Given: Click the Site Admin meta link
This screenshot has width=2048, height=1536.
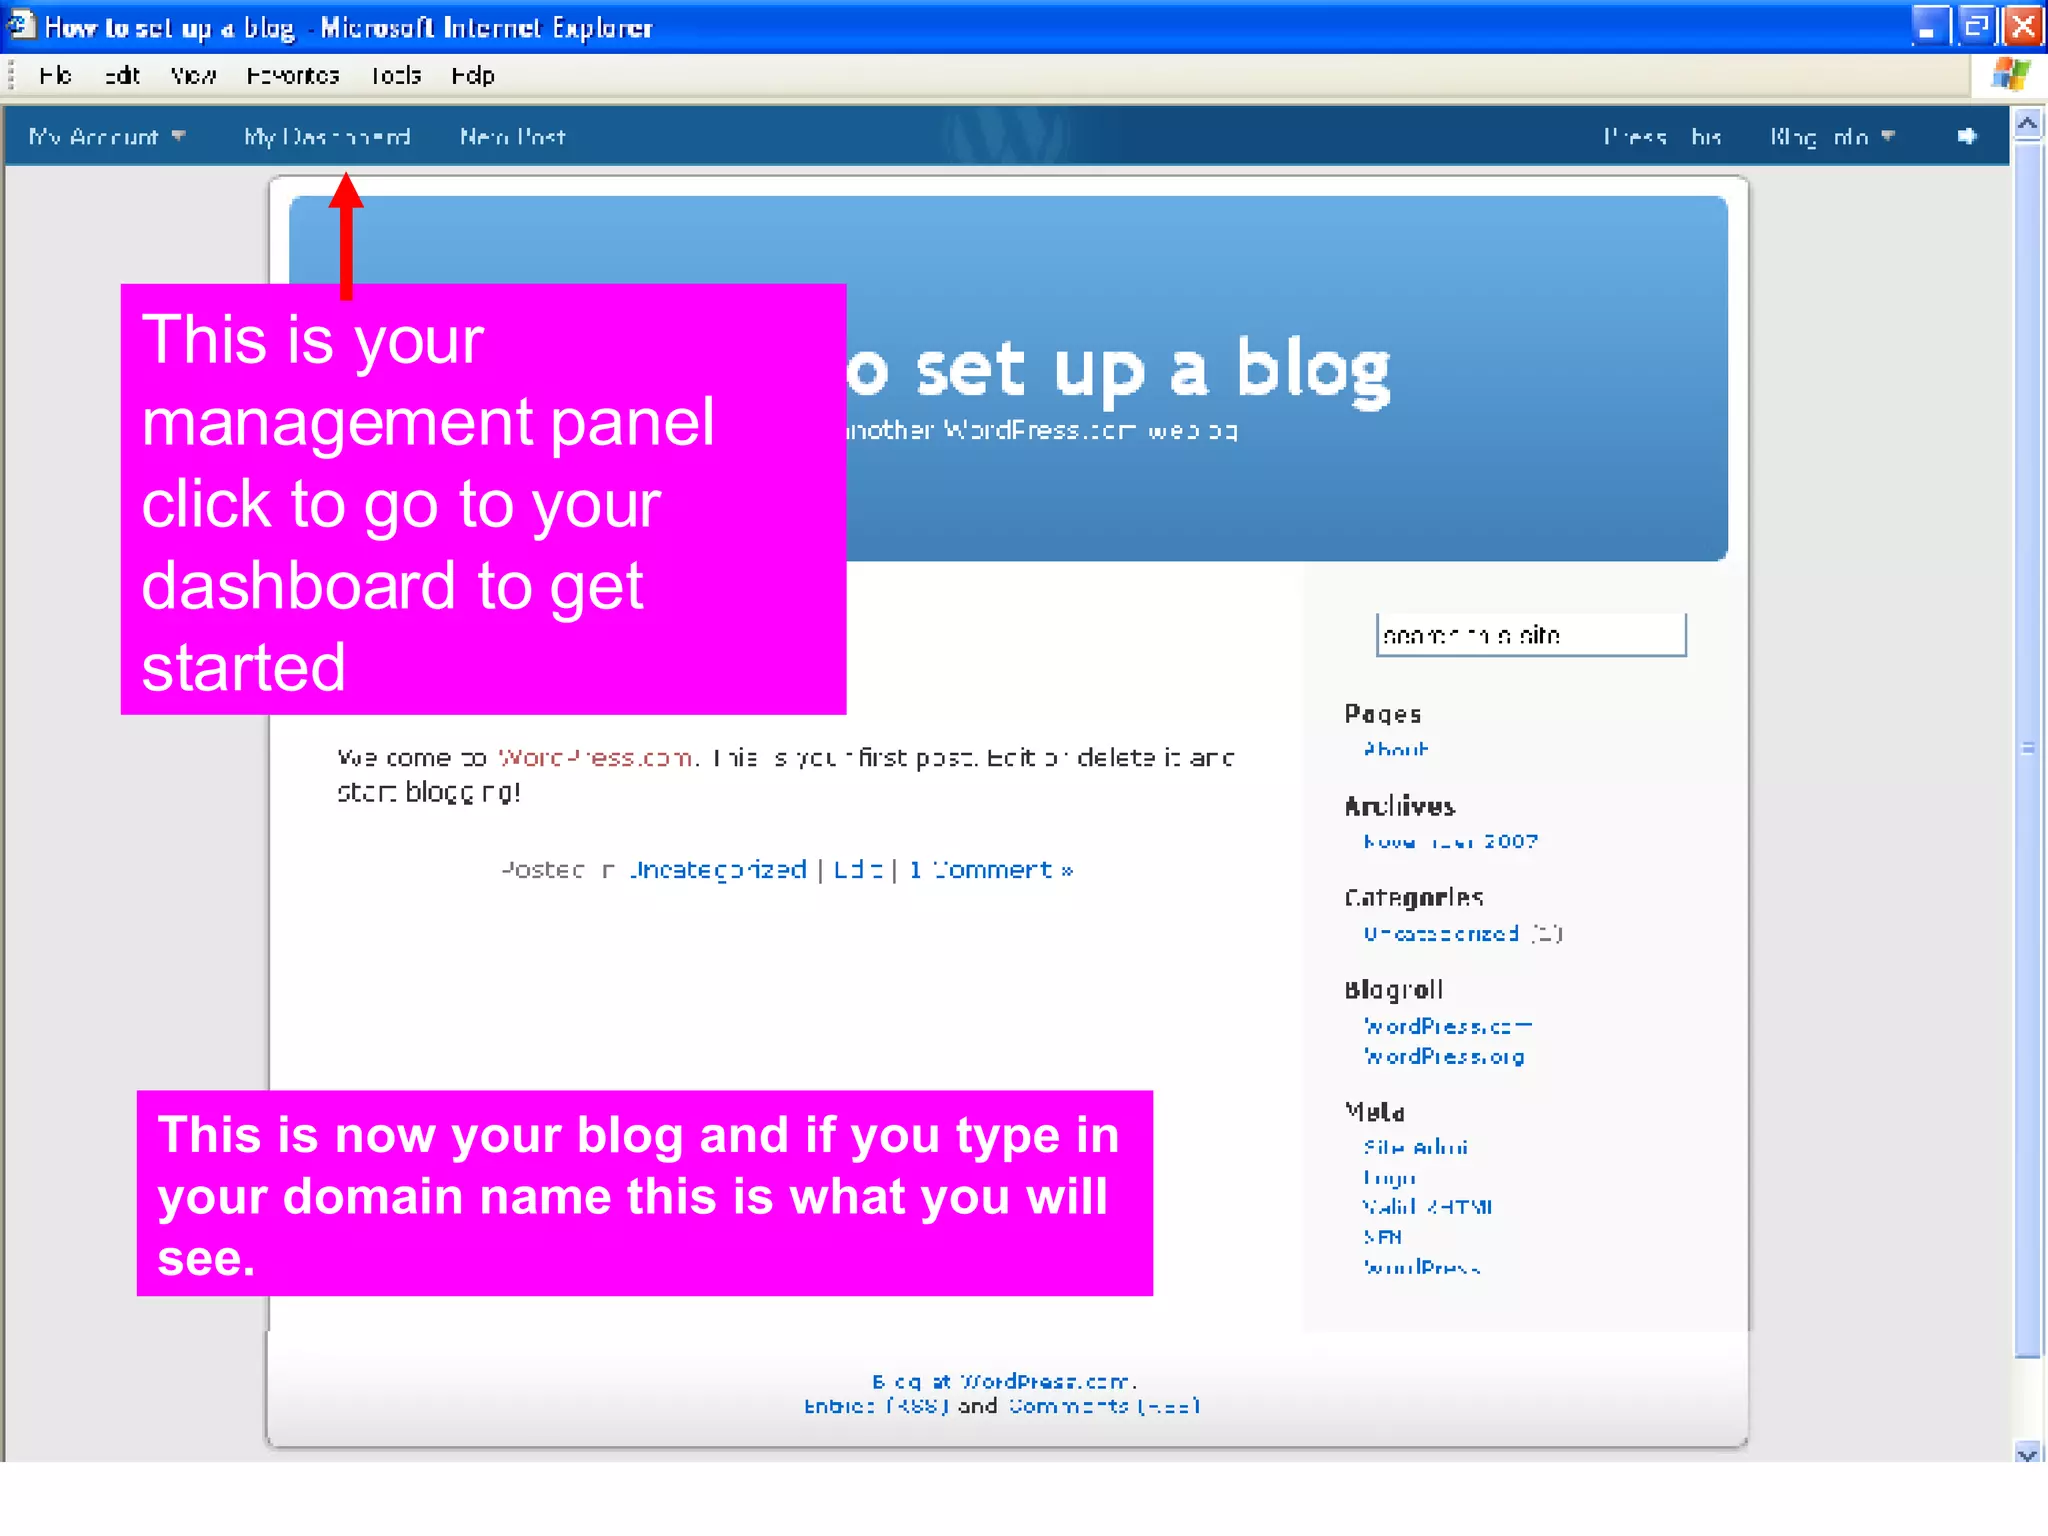Looking at the screenshot, I should 1415,1147.
